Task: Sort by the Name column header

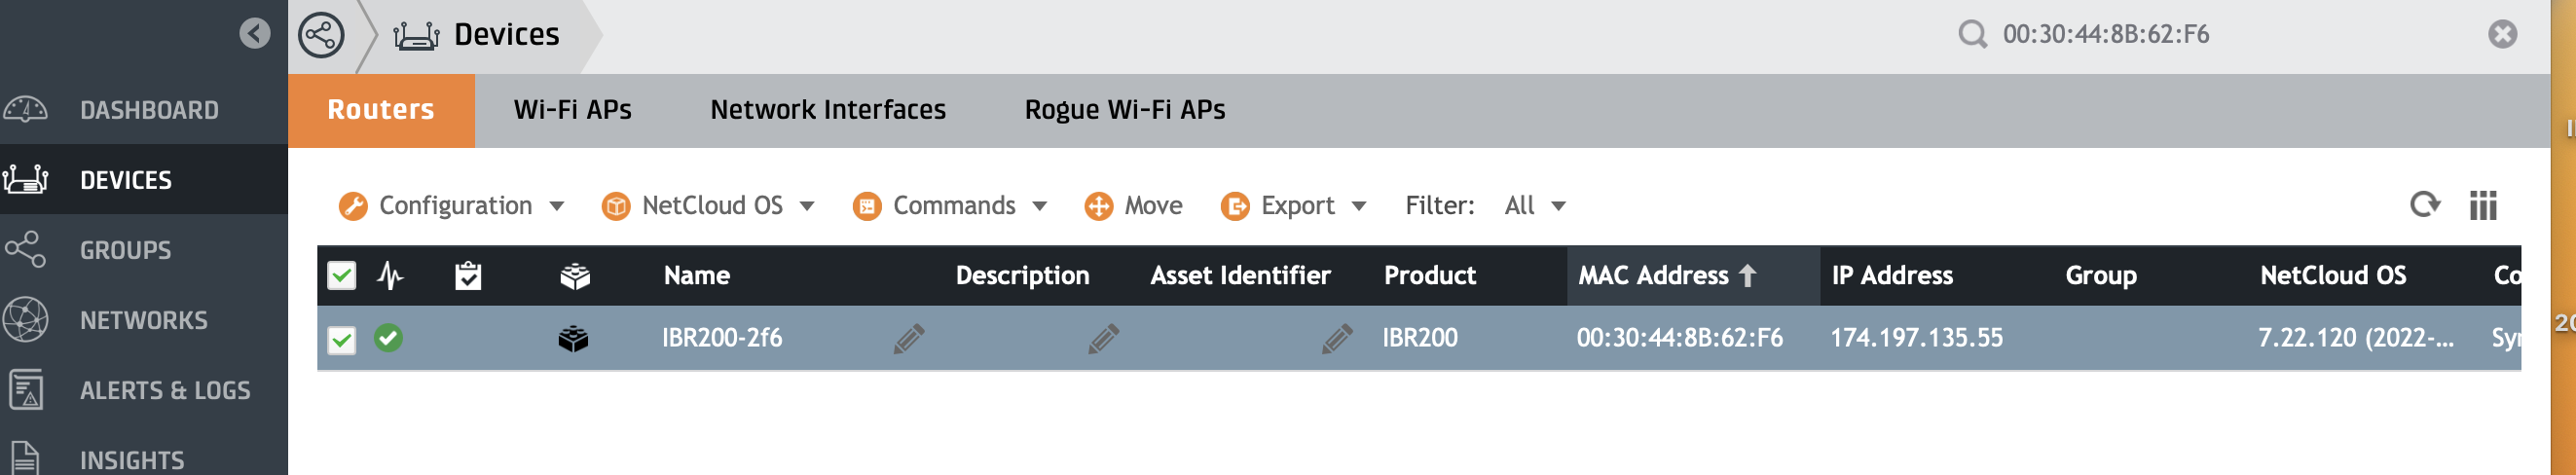Action: point(697,276)
